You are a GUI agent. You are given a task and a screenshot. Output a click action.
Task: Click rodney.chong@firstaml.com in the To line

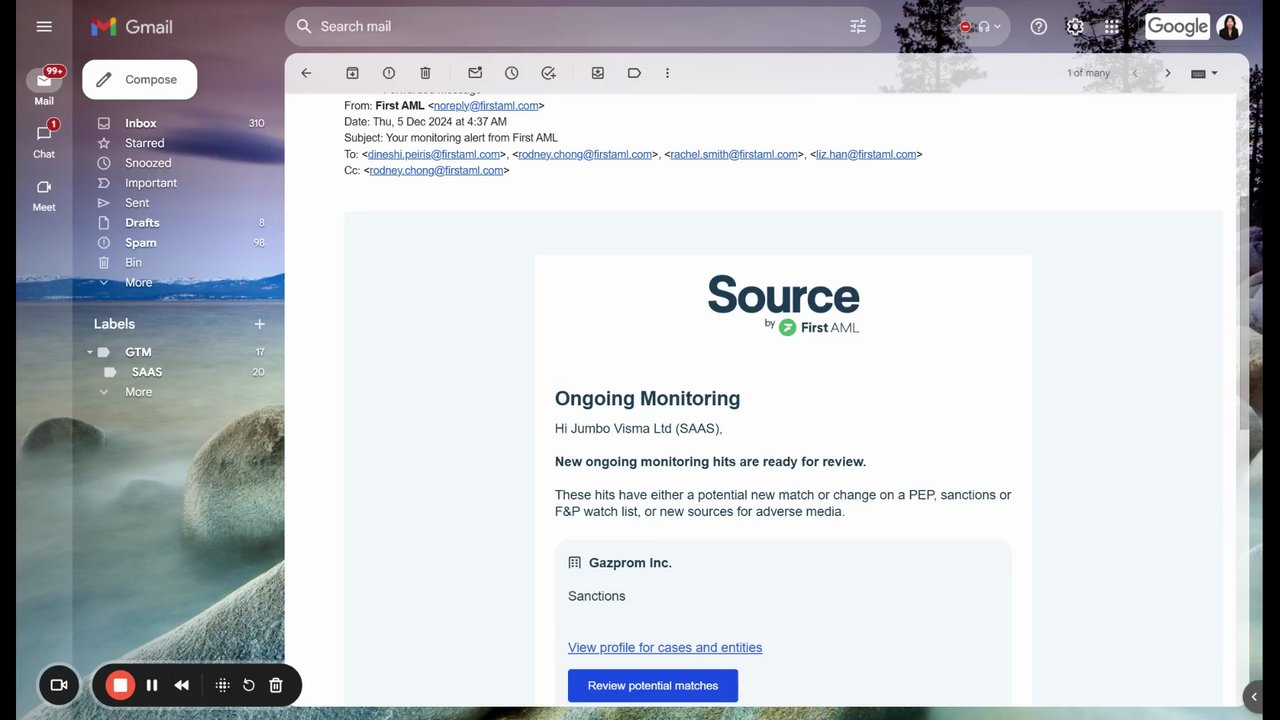click(585, 154)
